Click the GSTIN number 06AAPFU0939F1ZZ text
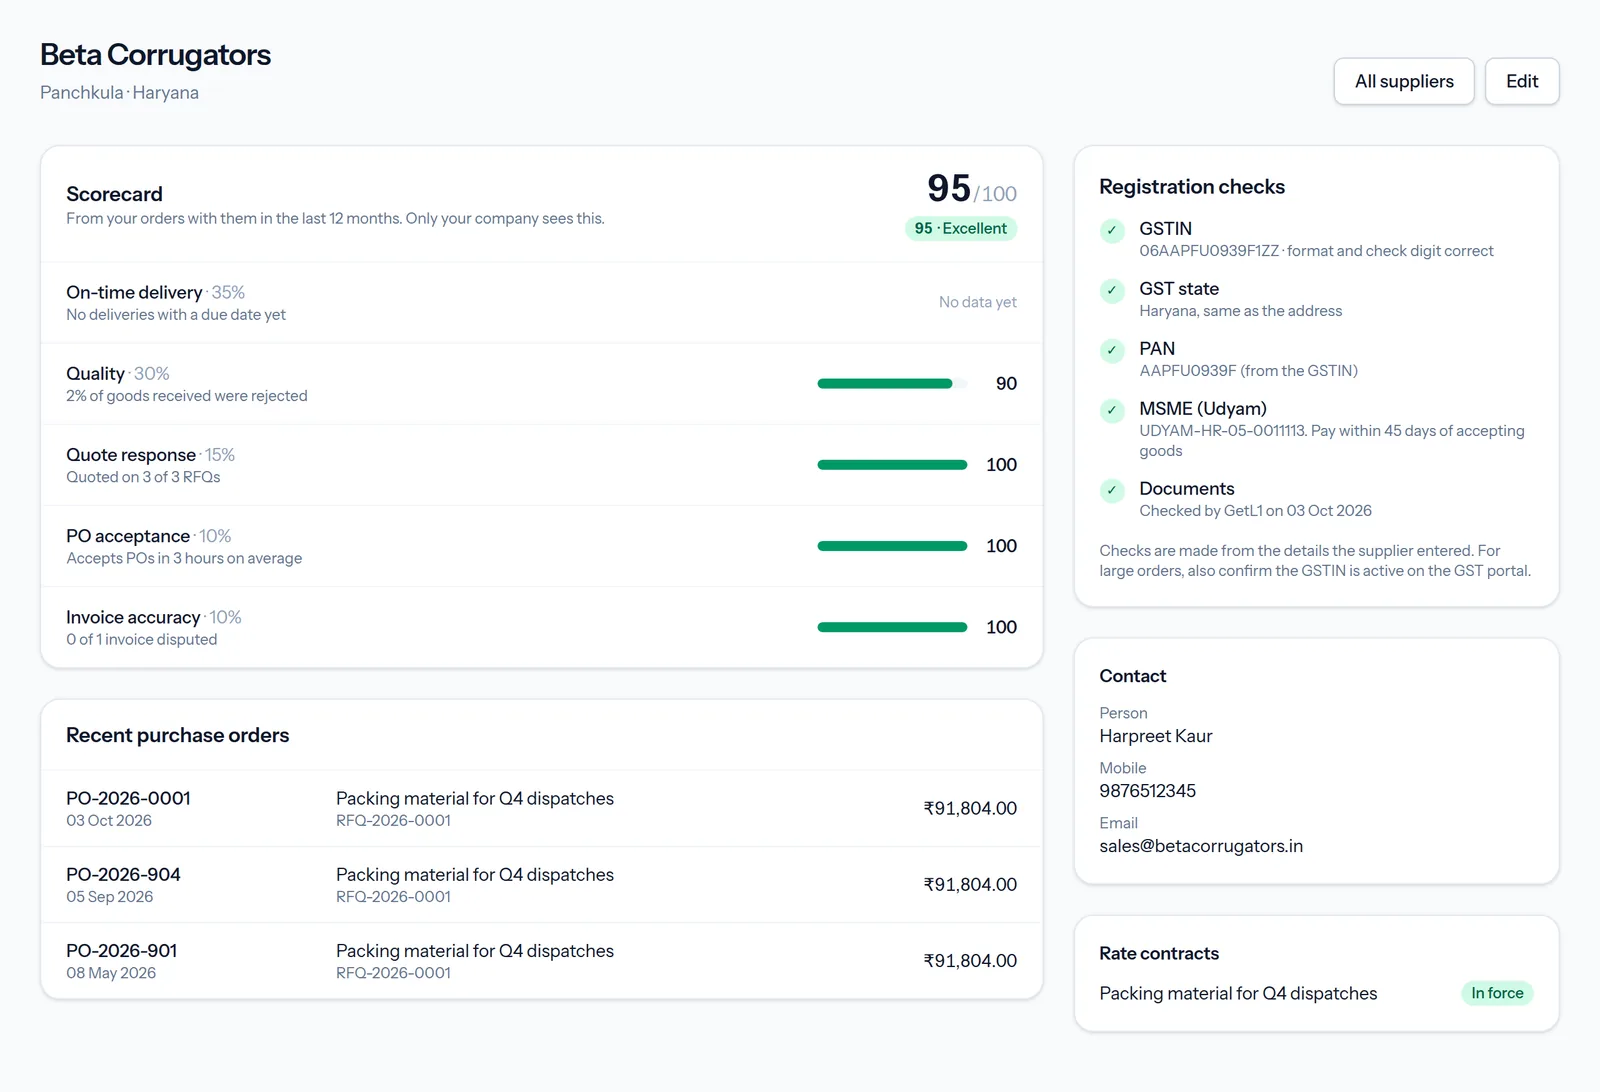Viewport: 1600px width, 1092px height. (x=1209, y=251)
